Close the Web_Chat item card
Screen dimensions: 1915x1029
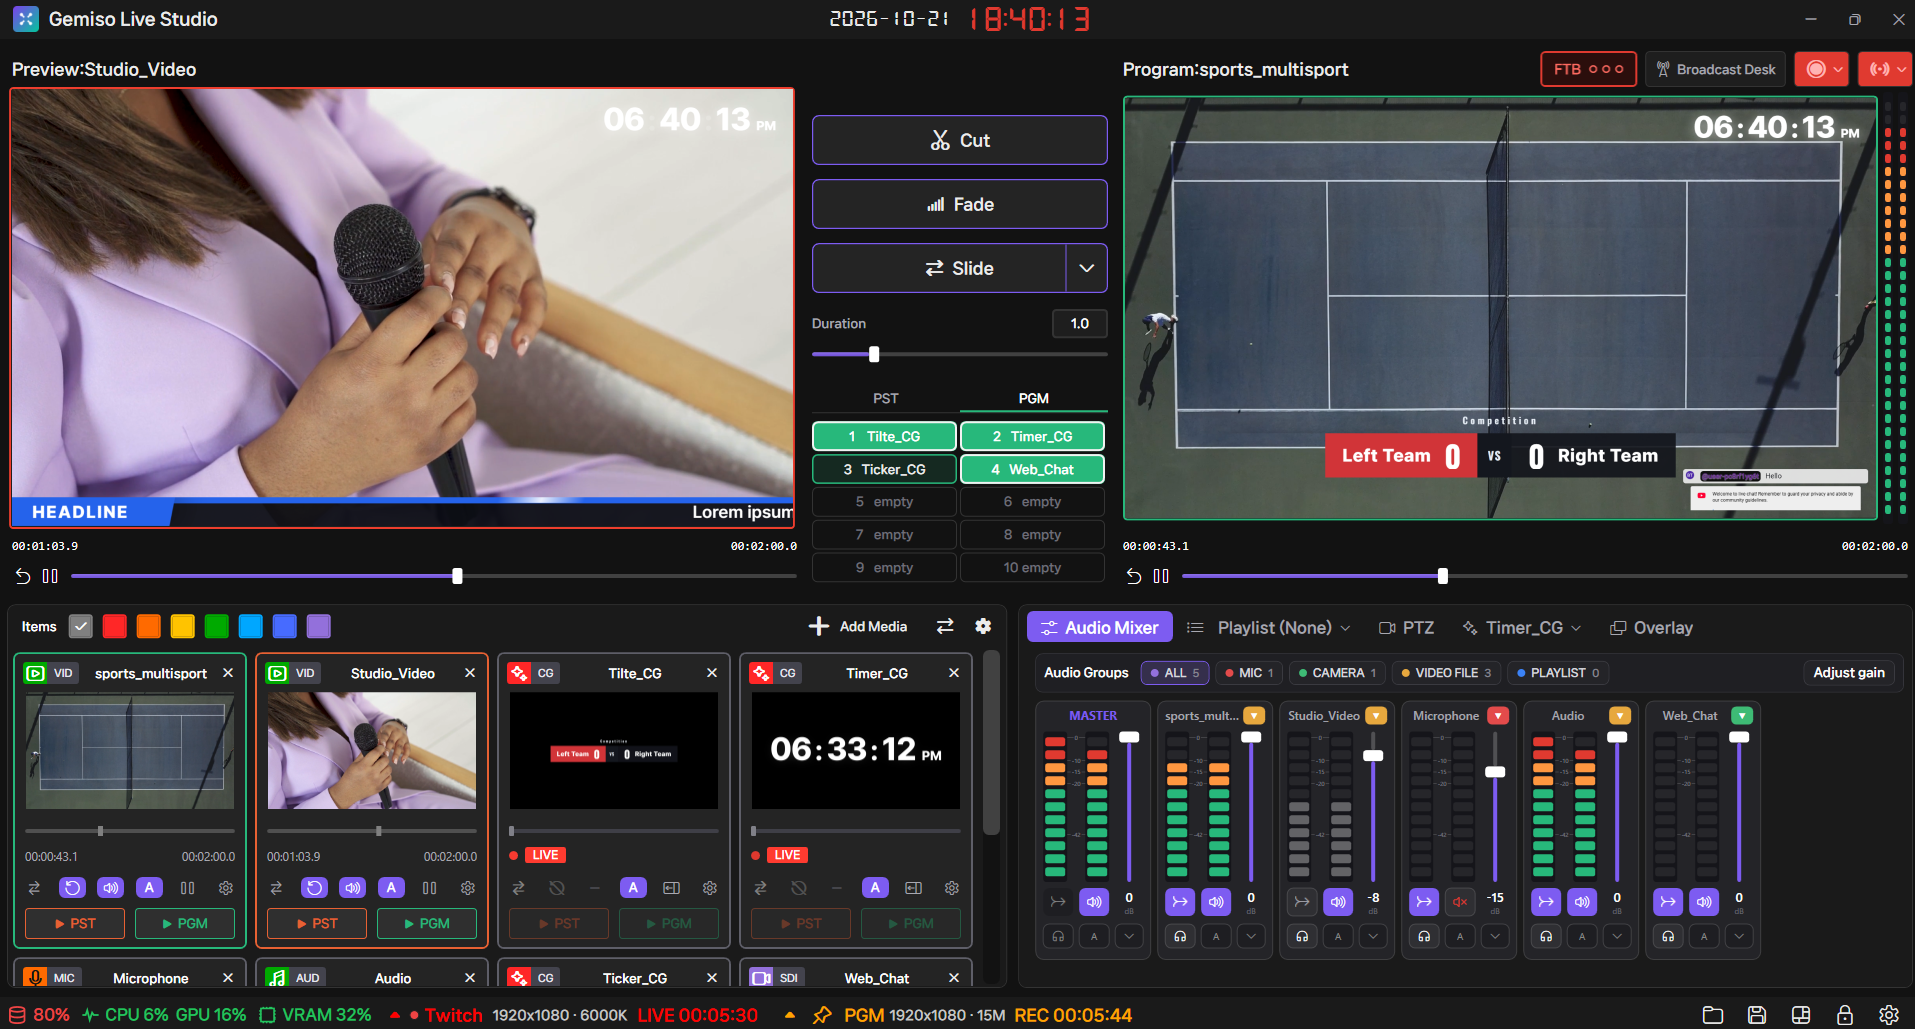(954, 978)
